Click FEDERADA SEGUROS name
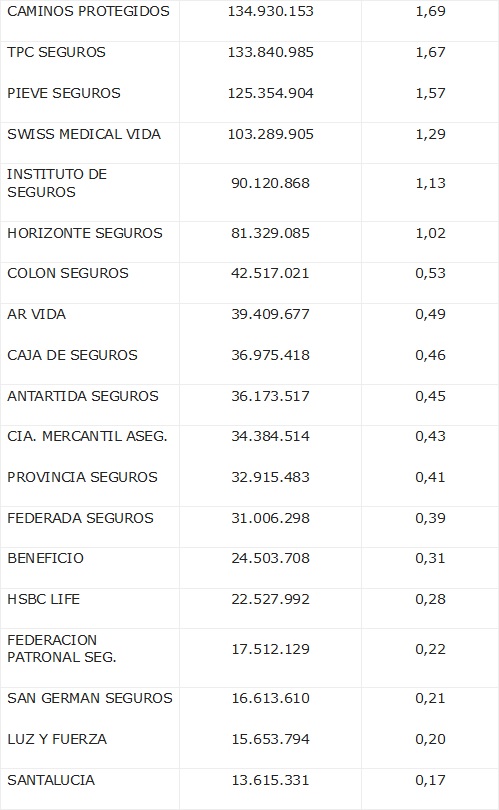Viewport: 499px width, 810px height. point(81,518)
